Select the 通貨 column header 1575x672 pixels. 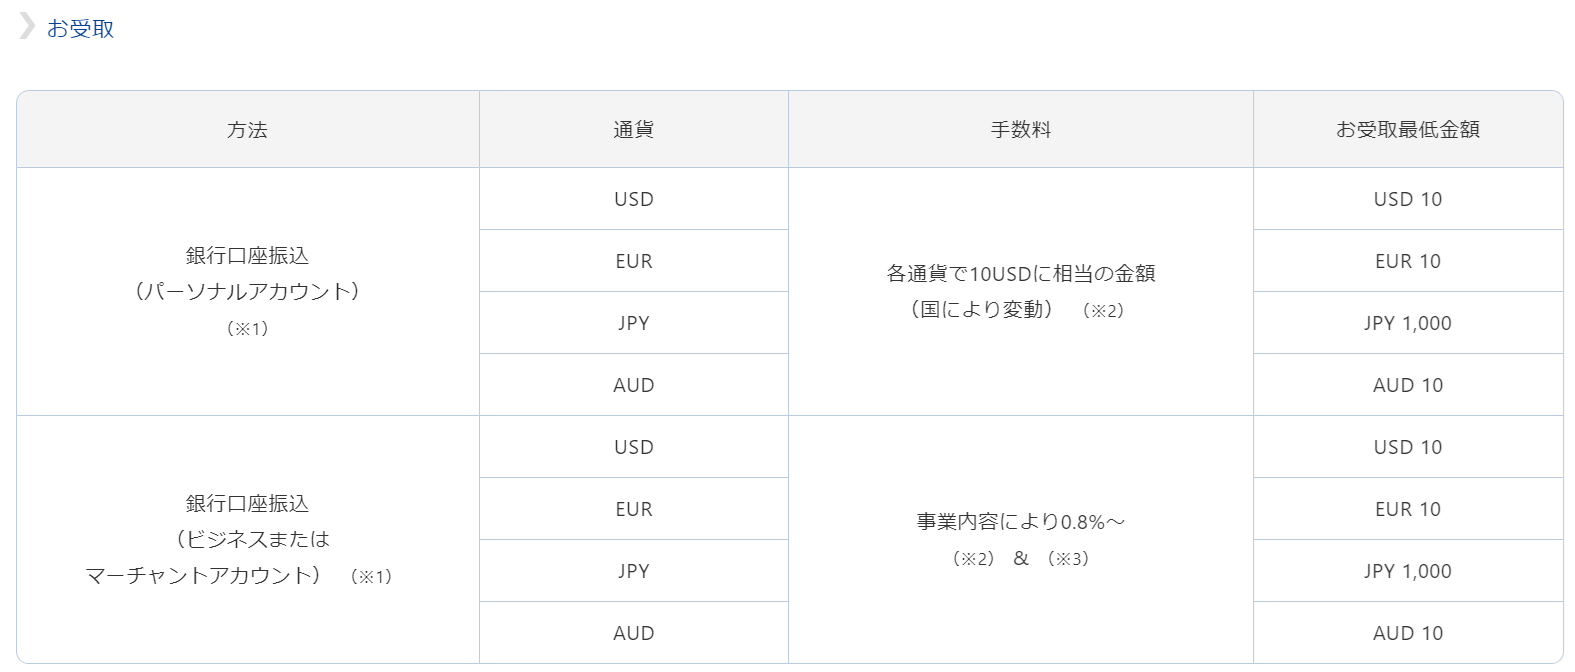634,129
